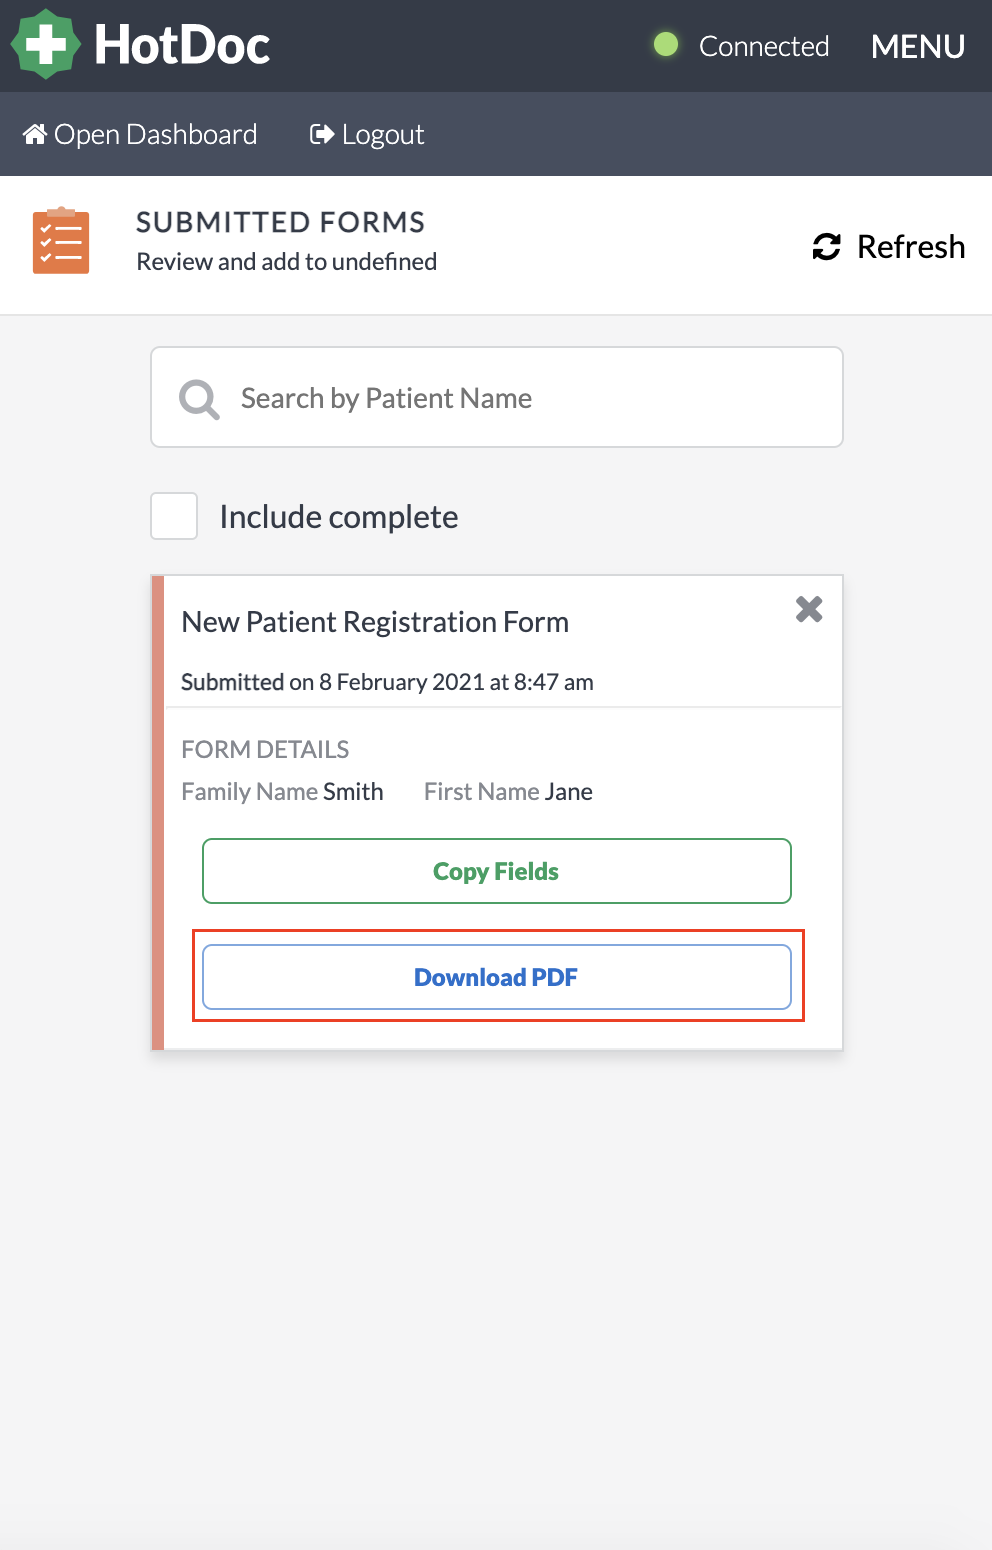Click the home icon beside Open Dashboard
This screenshot has width=992, height=1550.
coord(35,132)
